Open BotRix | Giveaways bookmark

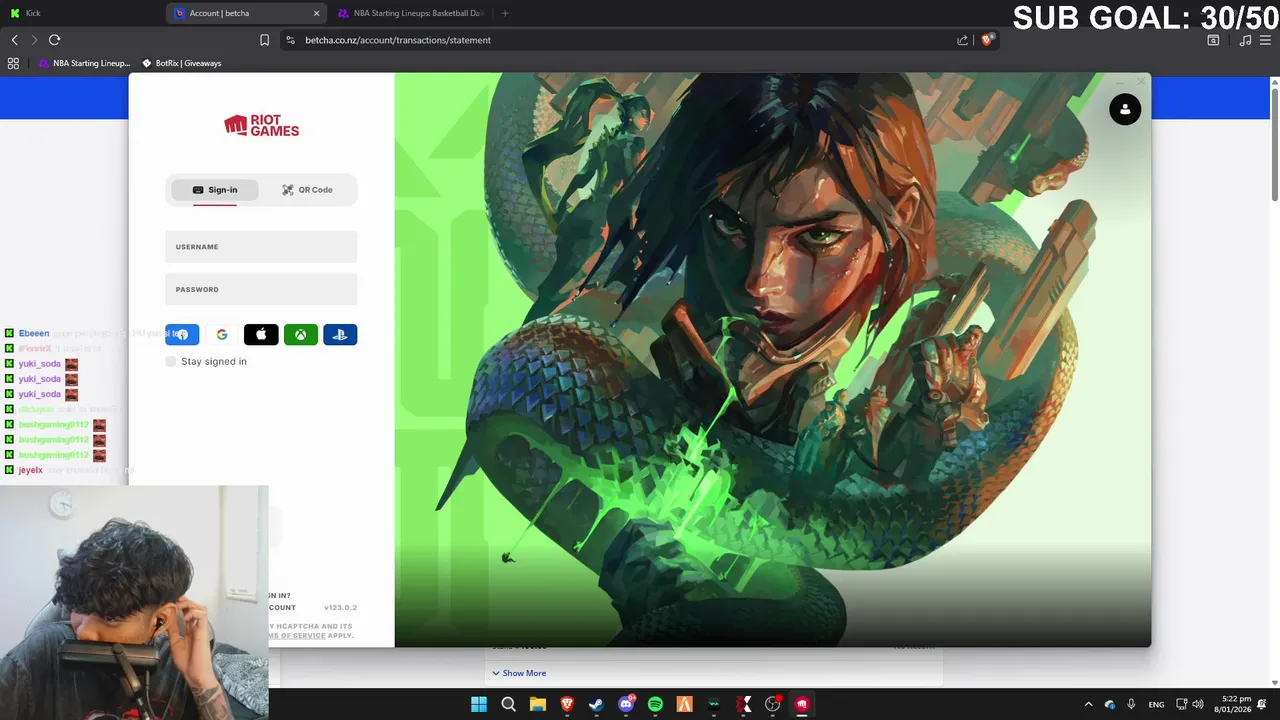point(181,63)
